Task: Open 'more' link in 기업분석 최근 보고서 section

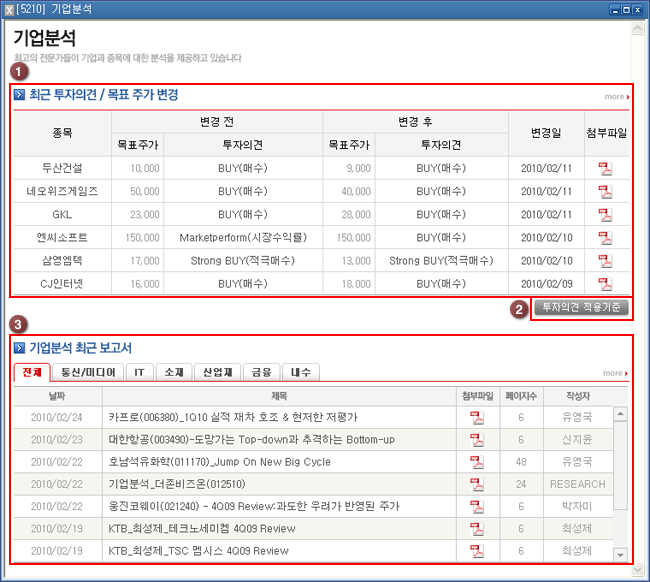Action: point(616,374)
